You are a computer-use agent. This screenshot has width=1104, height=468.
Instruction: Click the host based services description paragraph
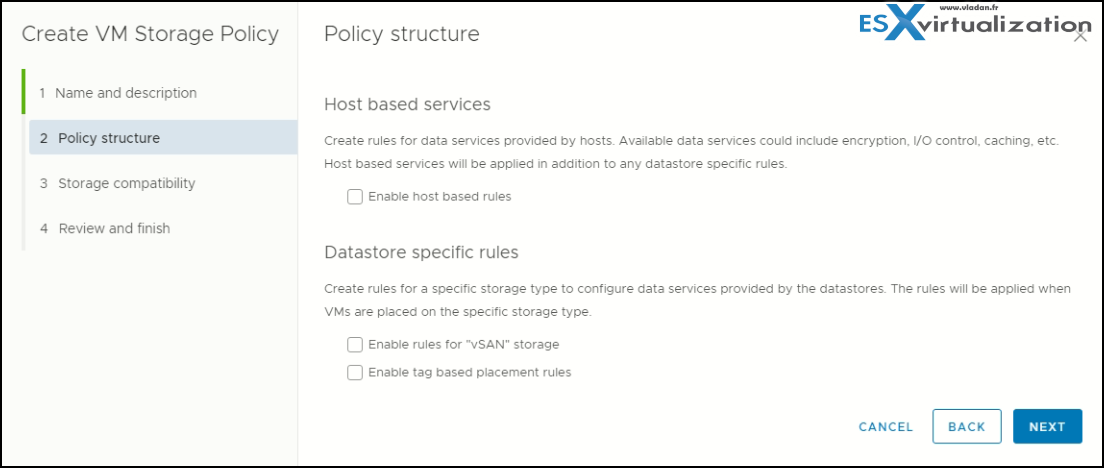pos(691,153)
